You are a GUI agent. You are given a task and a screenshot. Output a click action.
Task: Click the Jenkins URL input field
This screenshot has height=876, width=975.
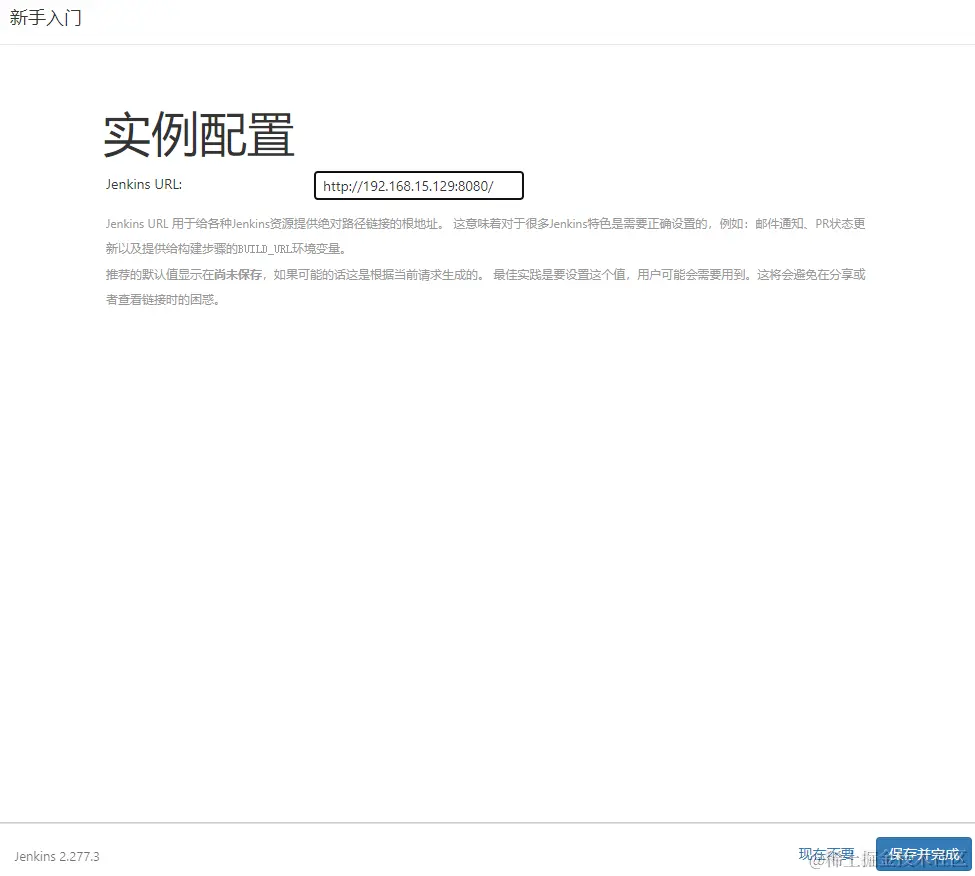[418, 186]
